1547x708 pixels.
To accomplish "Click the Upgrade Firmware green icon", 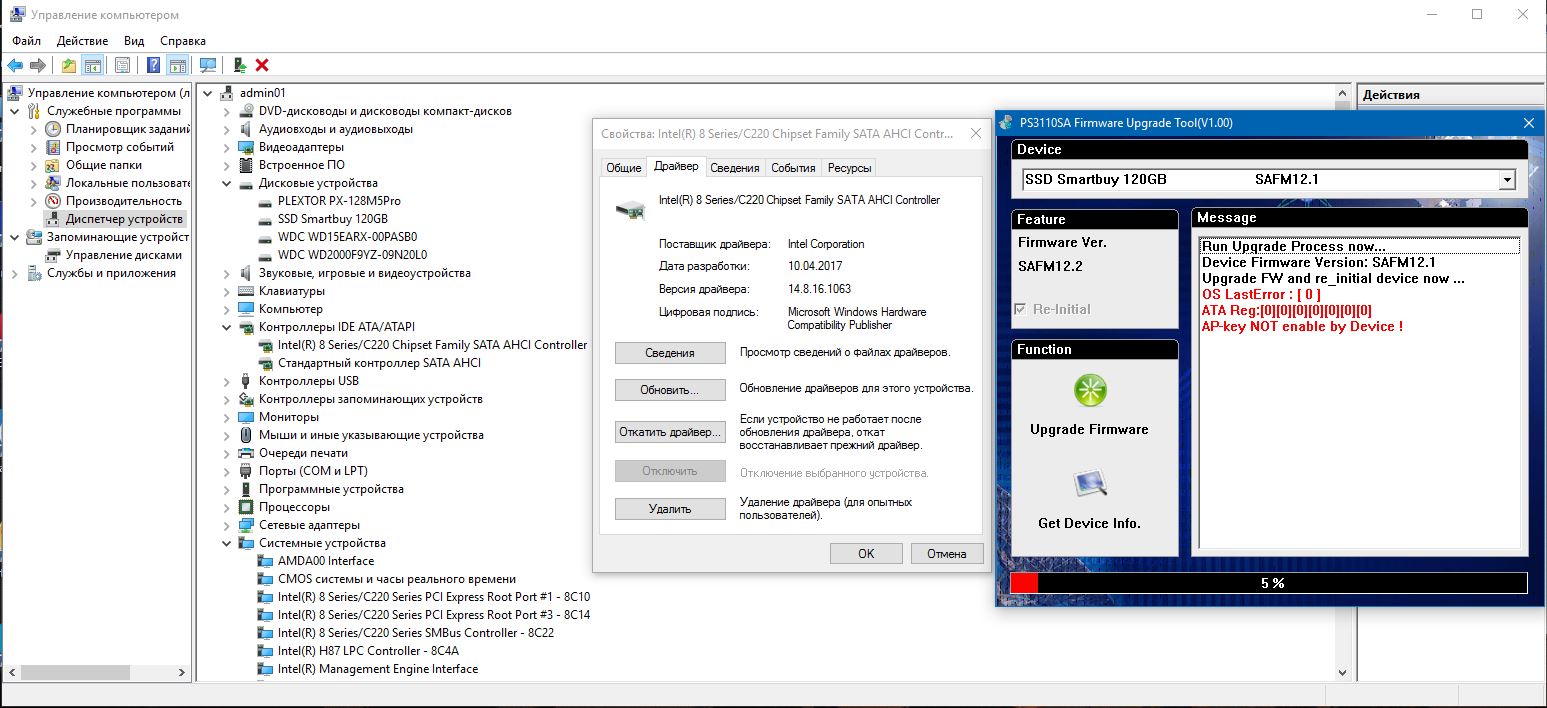I will 1090,391.
